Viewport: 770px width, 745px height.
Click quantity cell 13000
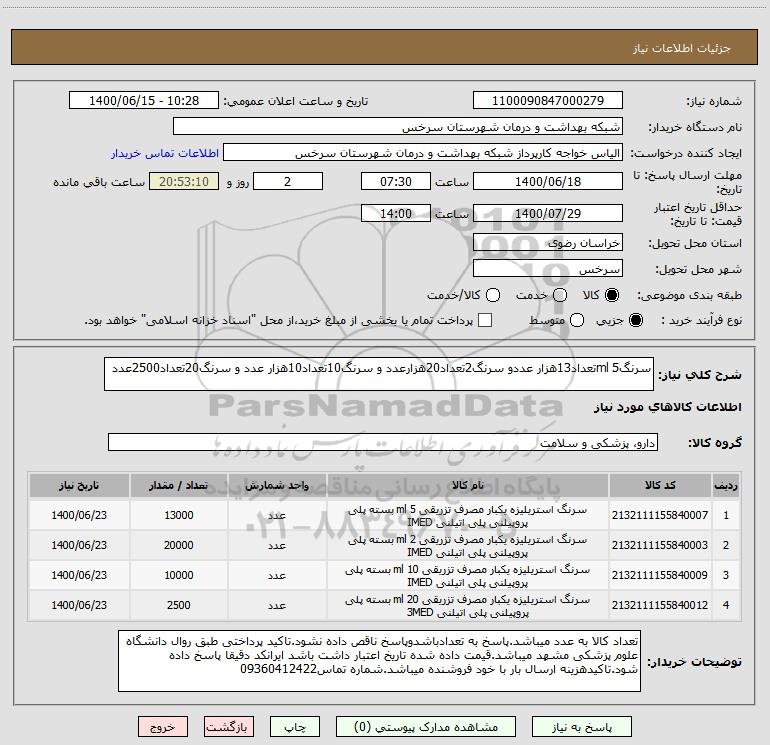(179, 515)
